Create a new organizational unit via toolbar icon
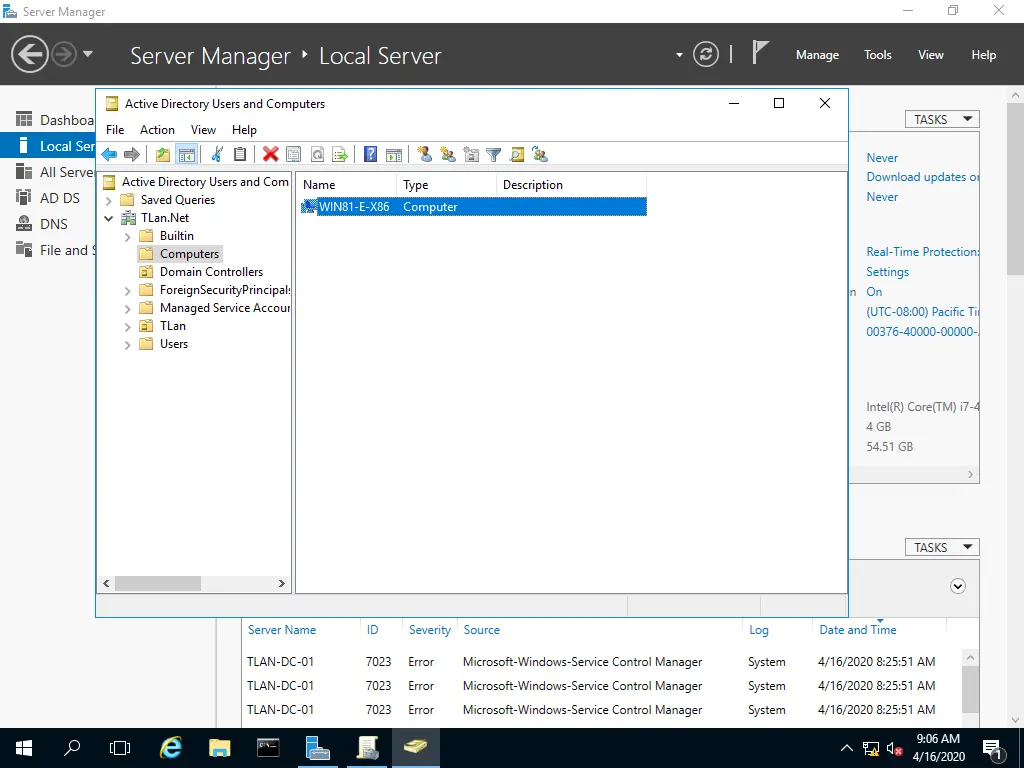Viewport: 1024px width, 768px height. (x=471, y=155)
